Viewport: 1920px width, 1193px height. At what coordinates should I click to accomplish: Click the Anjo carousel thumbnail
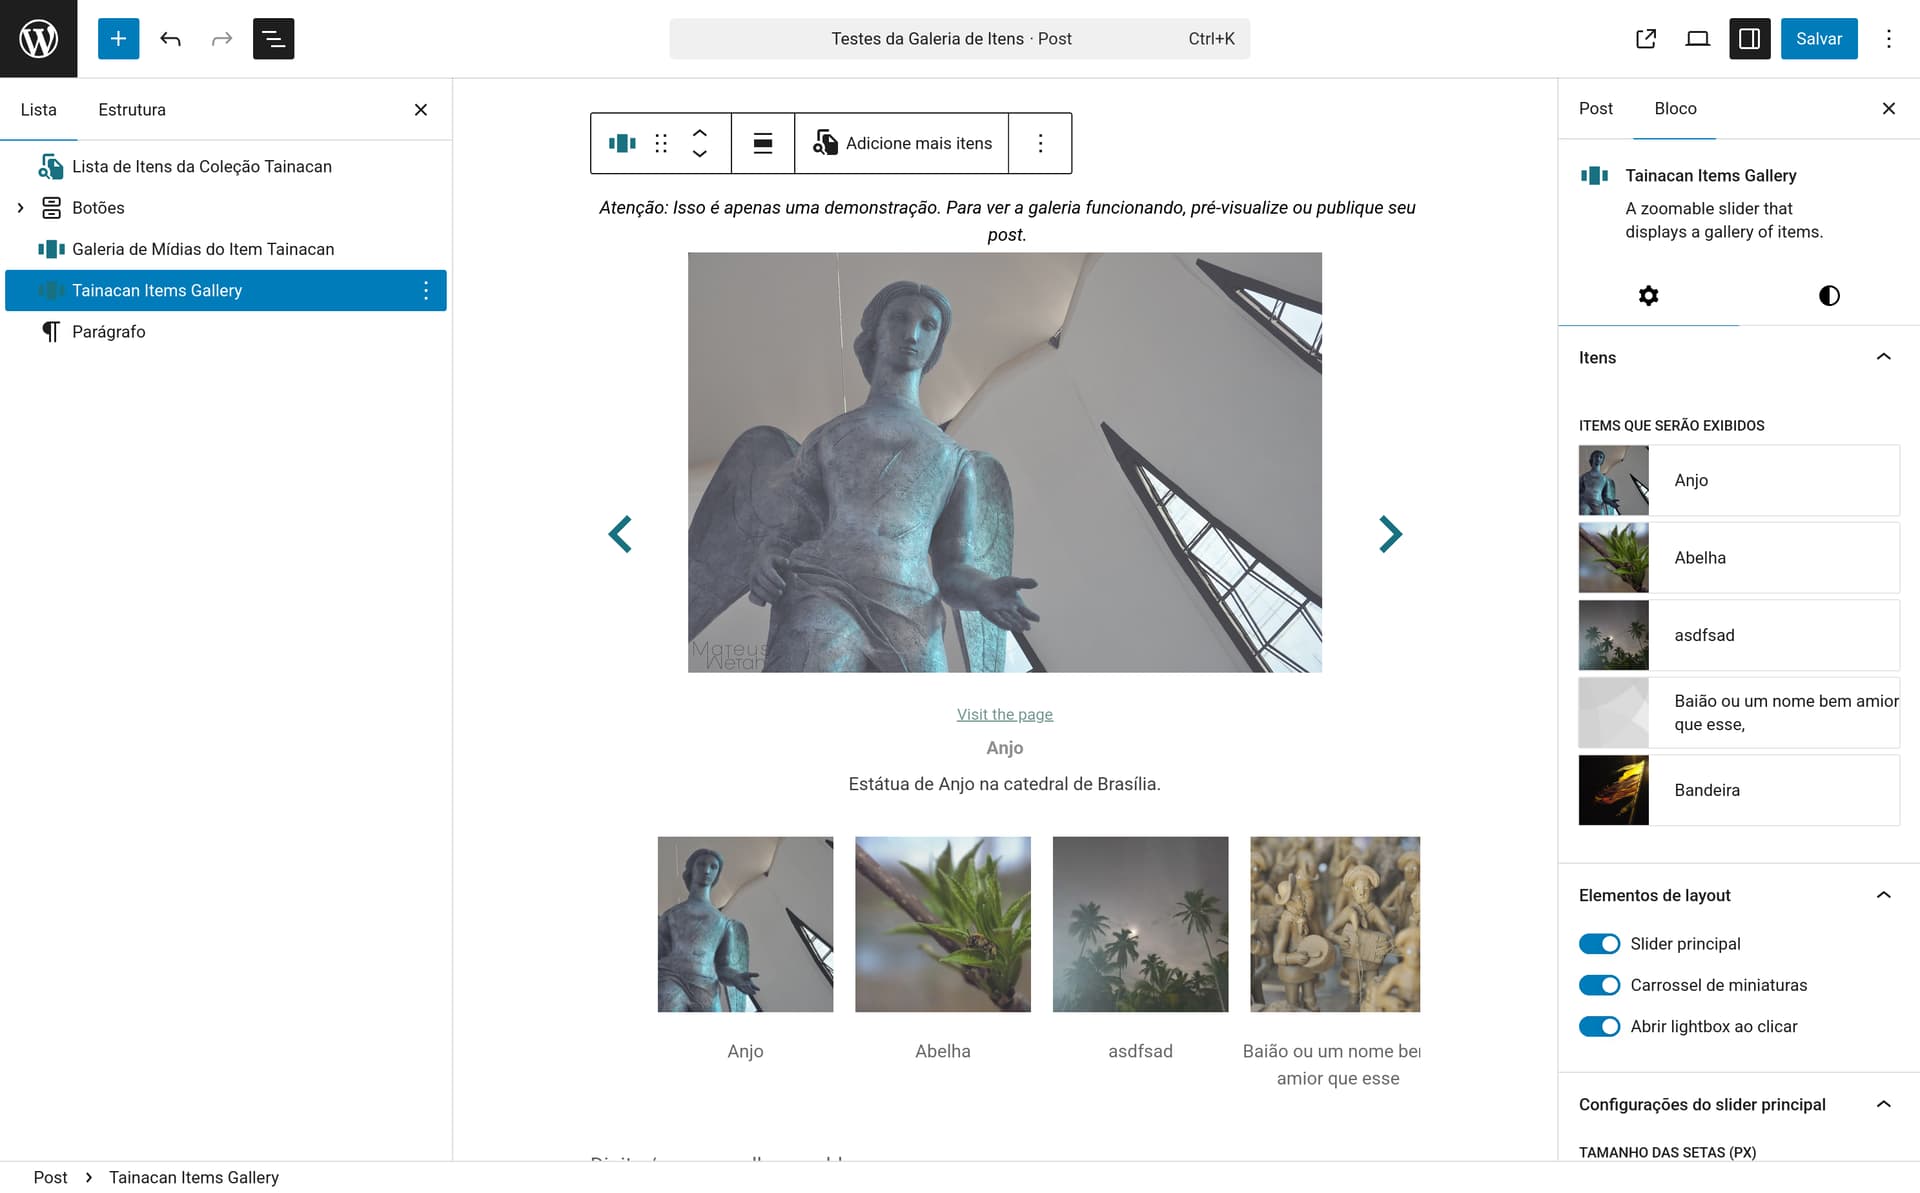coord(745,924)
